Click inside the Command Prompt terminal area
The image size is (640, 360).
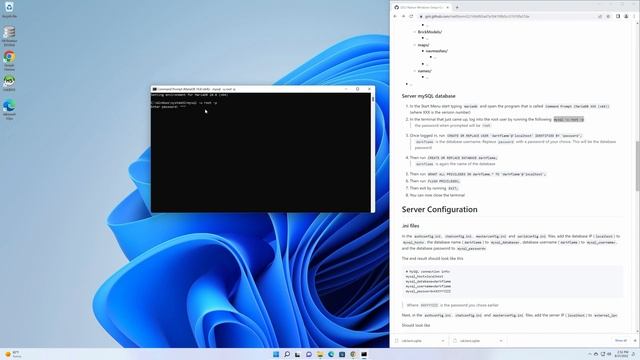260,152
